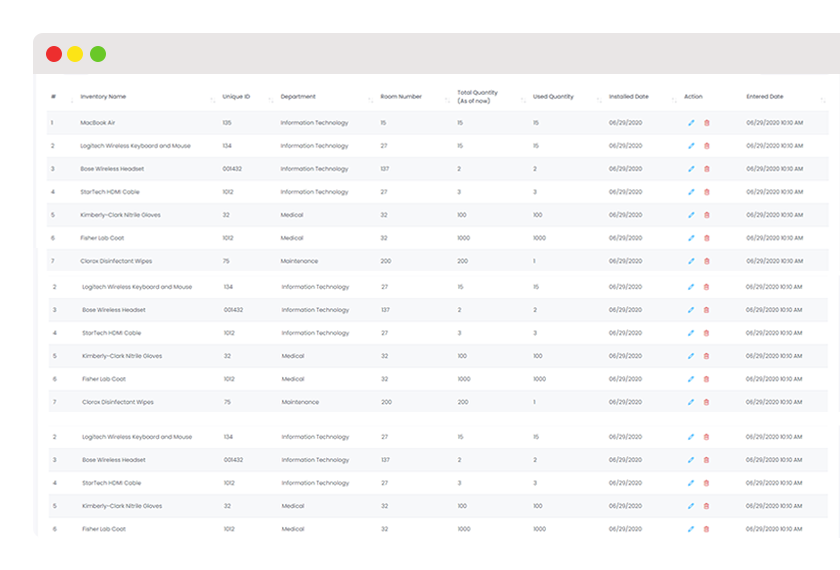Minimize window with the yellow button
This screenshot has height=570, width=840.
point(75,54)
